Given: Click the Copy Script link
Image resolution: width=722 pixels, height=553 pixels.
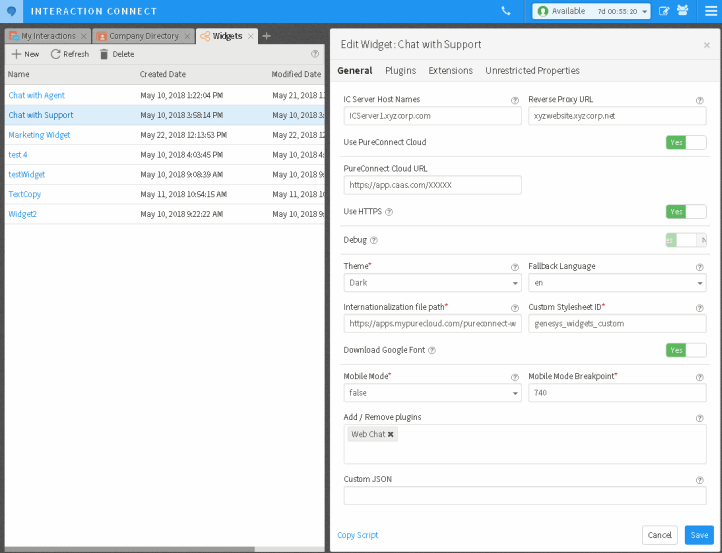Looking at the screenshot, I should [x=358, y=535].
